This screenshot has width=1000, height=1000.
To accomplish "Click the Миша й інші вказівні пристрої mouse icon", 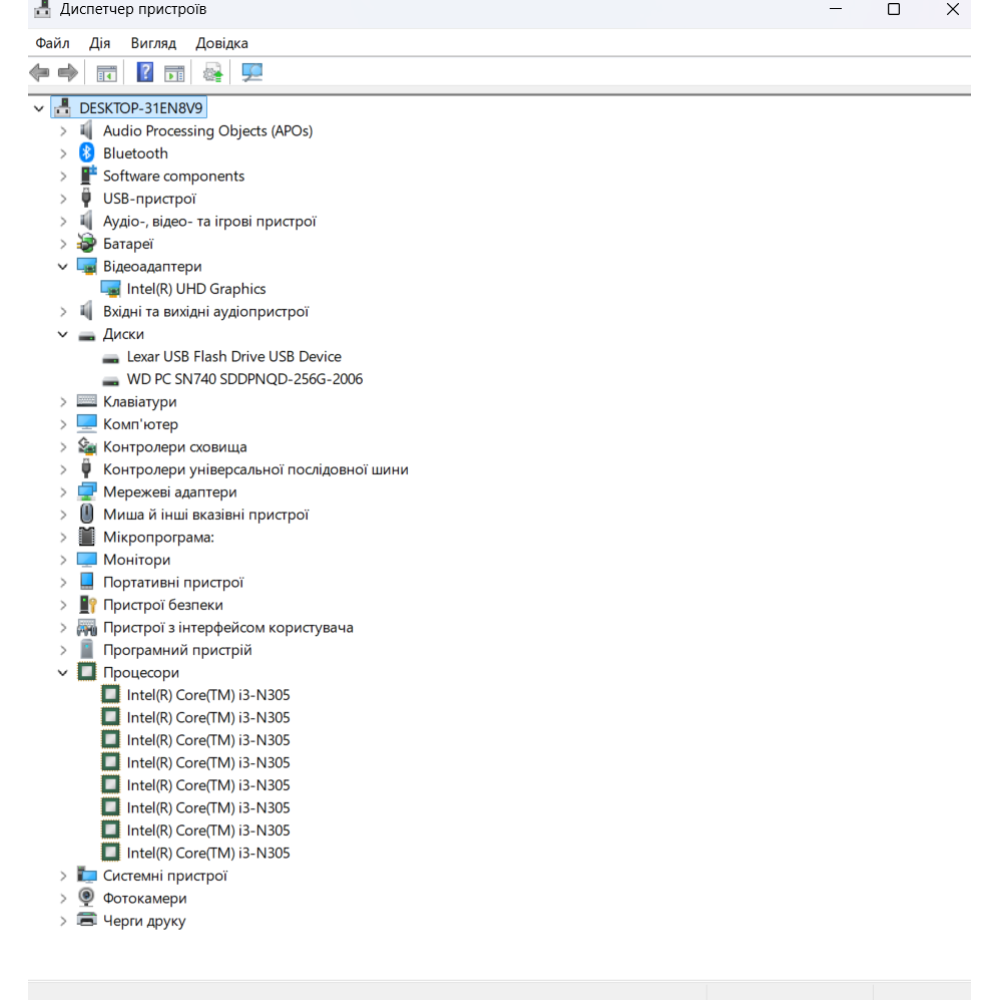I will click(x=87, y=514).
